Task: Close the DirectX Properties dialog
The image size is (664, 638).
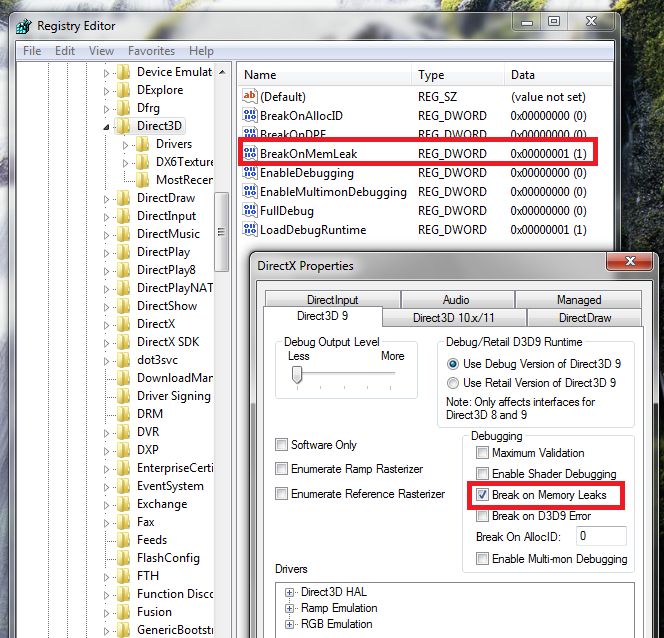Action: point(630,262)
